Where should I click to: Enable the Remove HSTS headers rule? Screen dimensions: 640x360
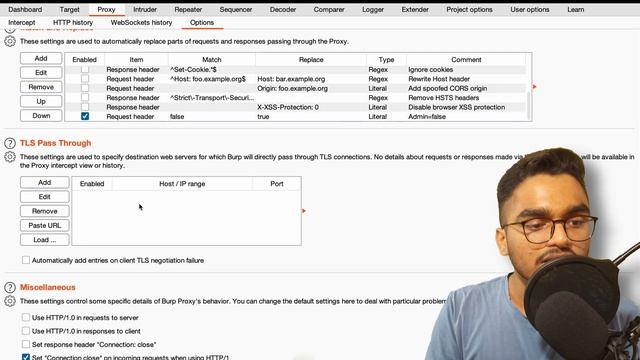(x=85, y=97)
